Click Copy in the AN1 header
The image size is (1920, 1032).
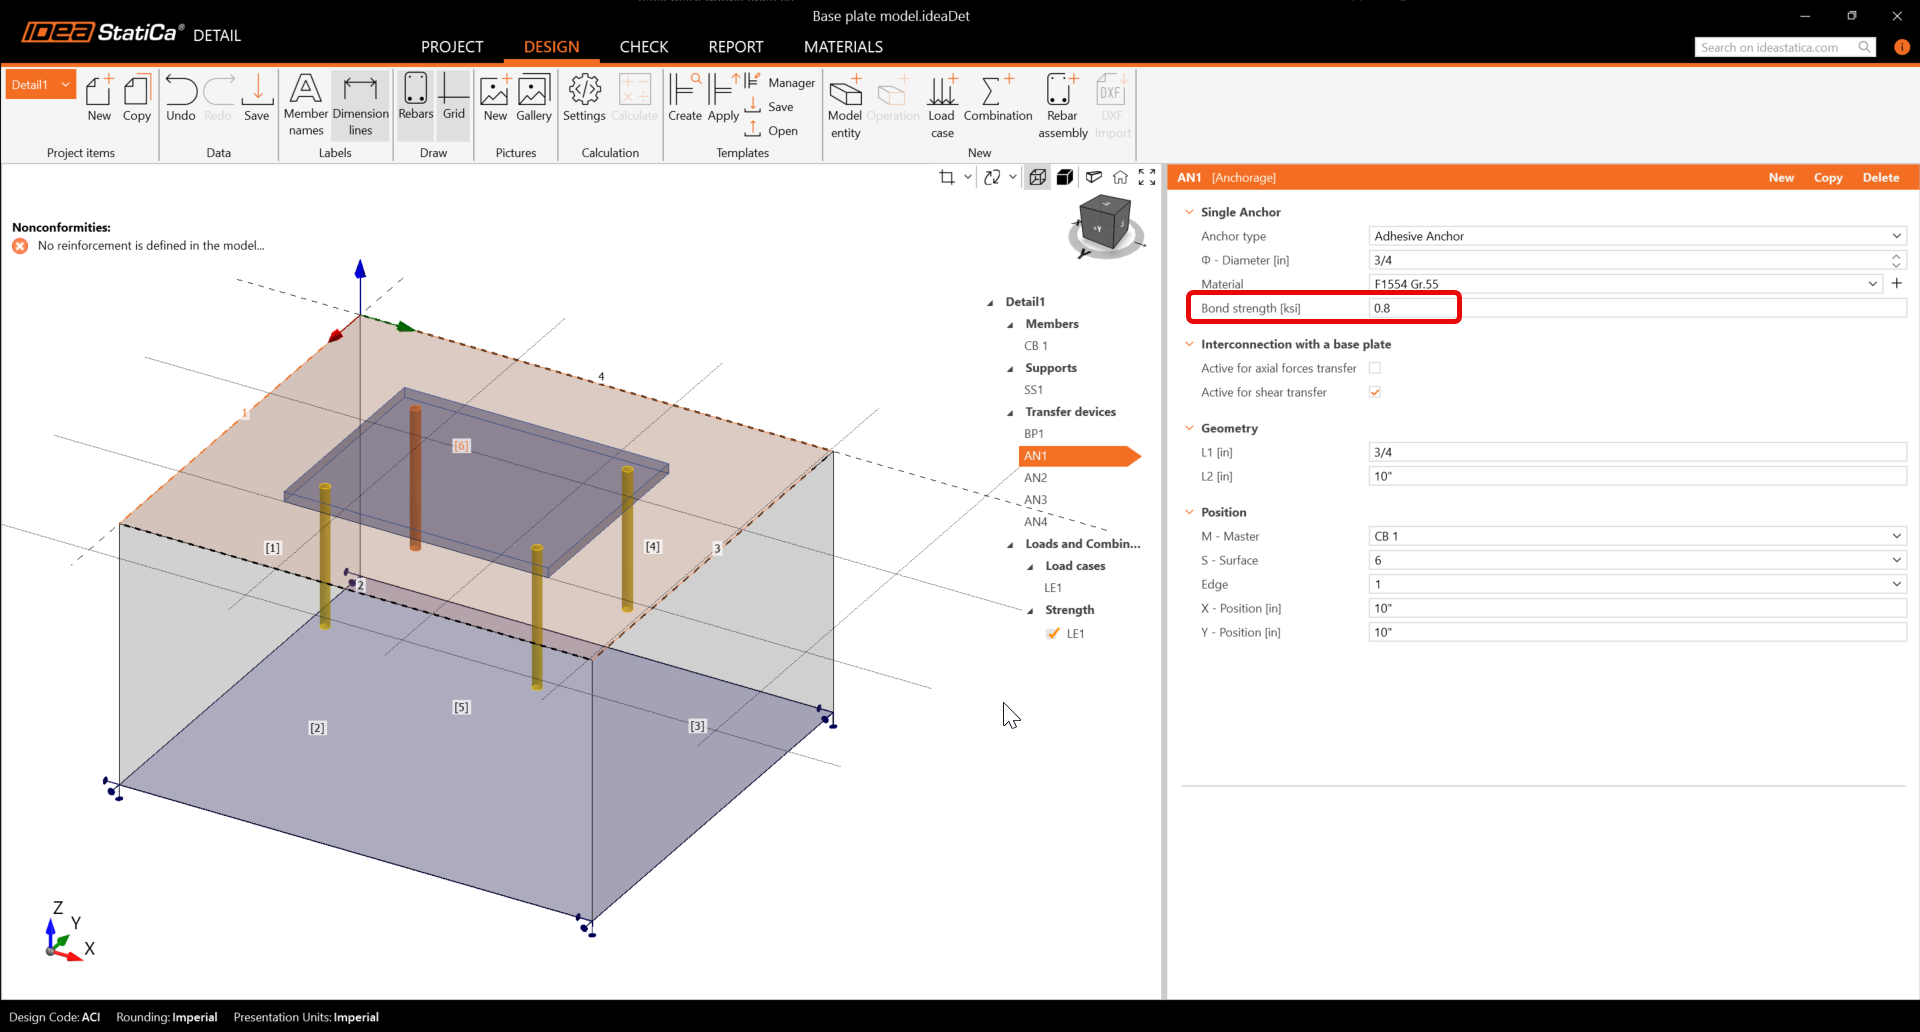[1828, 178]
